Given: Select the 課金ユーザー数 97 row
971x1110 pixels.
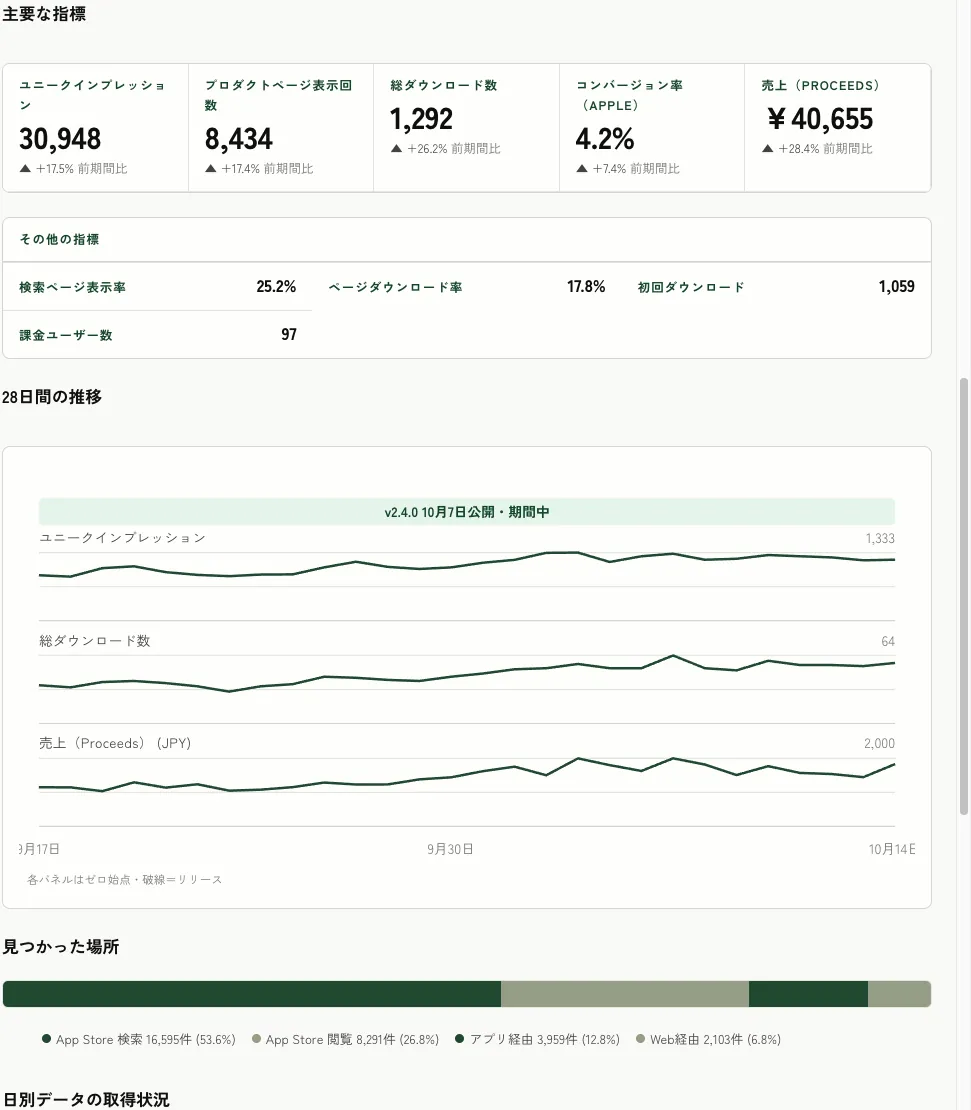Looking at the screenshot, I should pyautogui.click(x=157, y=335).
